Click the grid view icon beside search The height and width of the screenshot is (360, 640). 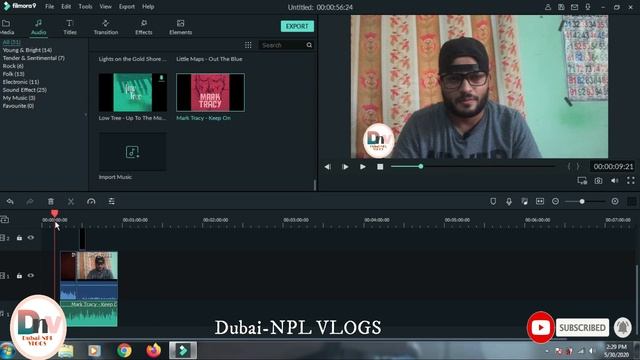click(248, 45)
